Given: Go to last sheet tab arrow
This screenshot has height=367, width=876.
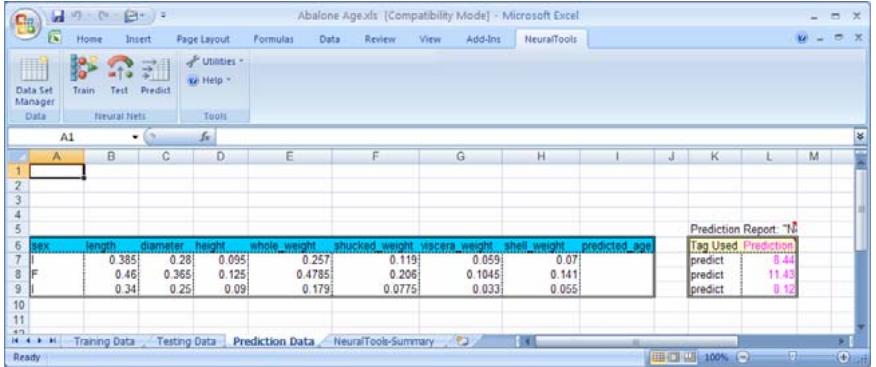Looking at the screenshot, I should pyautogui.click(x=53, y=341).
